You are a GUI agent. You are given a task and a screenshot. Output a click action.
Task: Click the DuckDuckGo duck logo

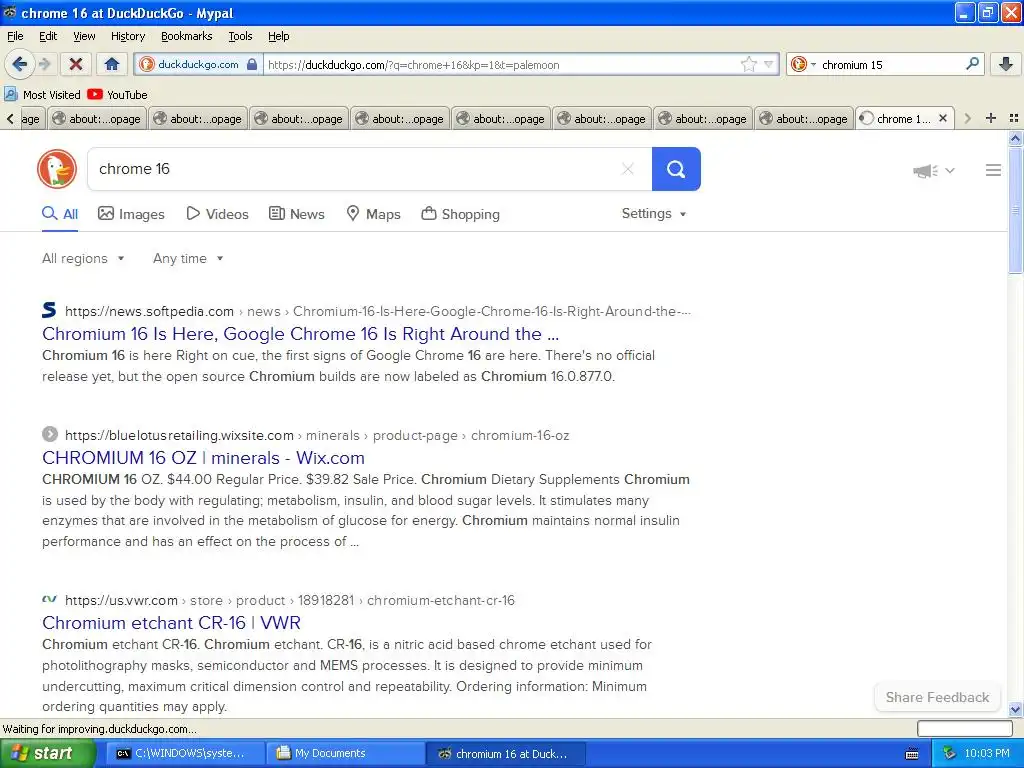click(x=57, y=169)
